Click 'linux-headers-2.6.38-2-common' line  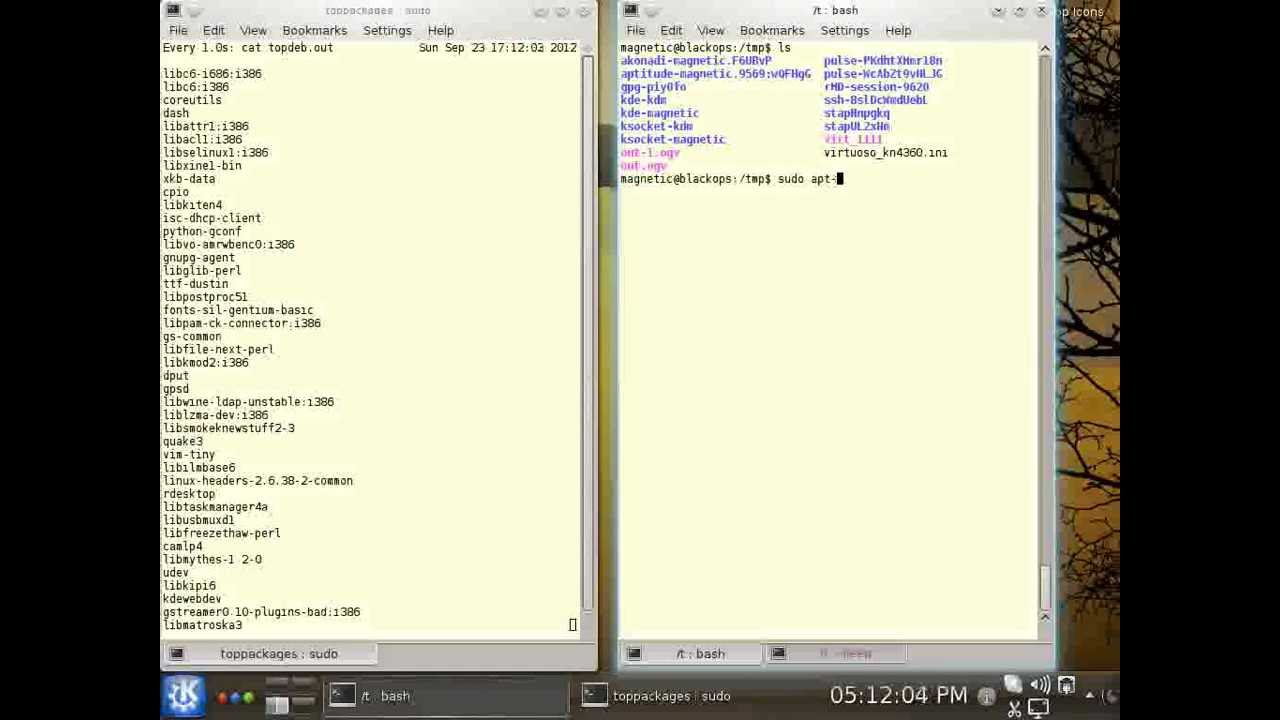point(258,481)
